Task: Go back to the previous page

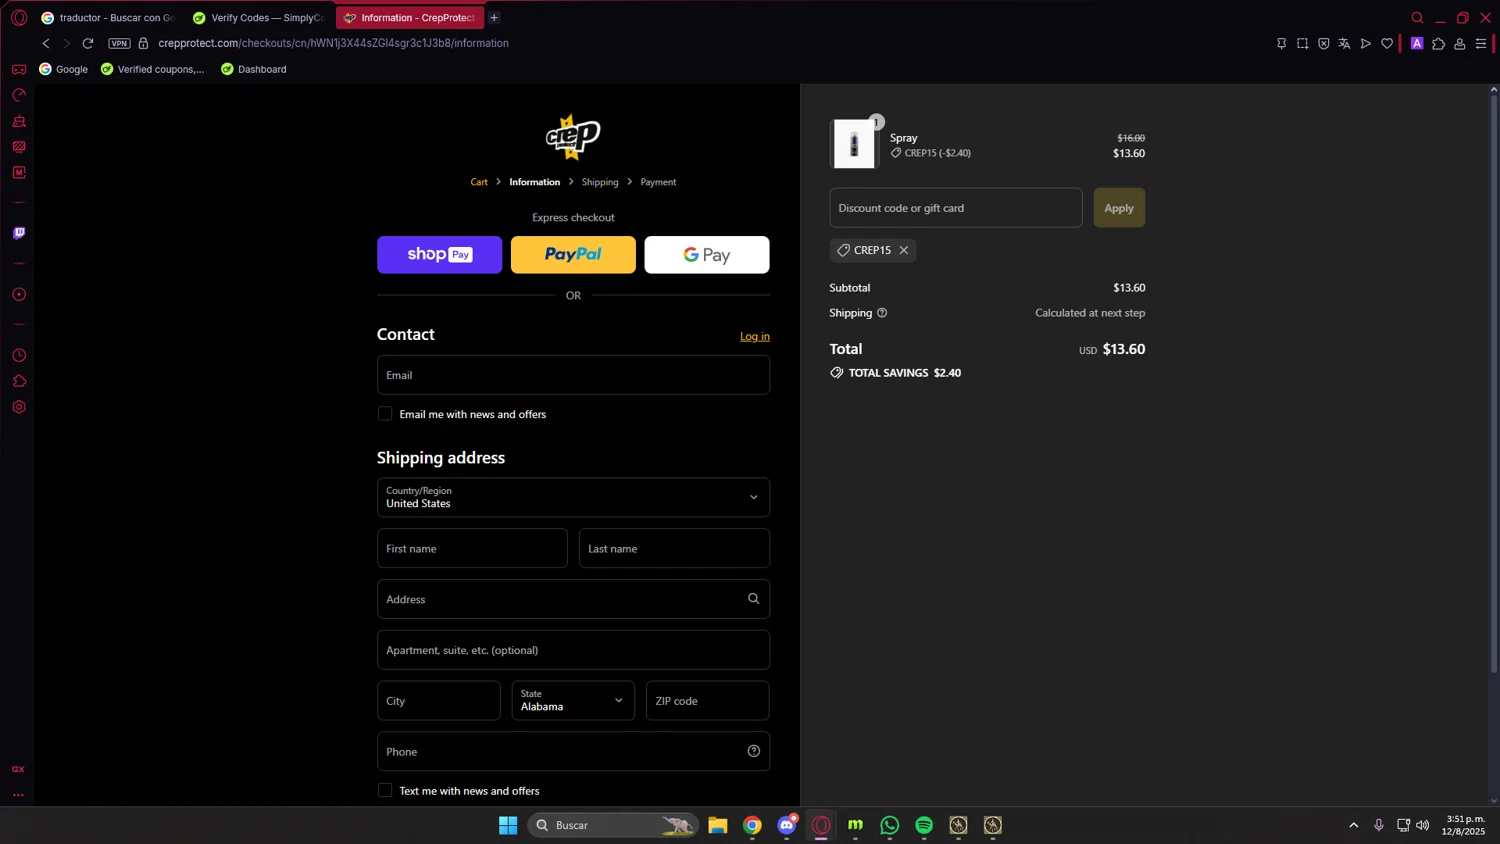Action: click(46, 43)
